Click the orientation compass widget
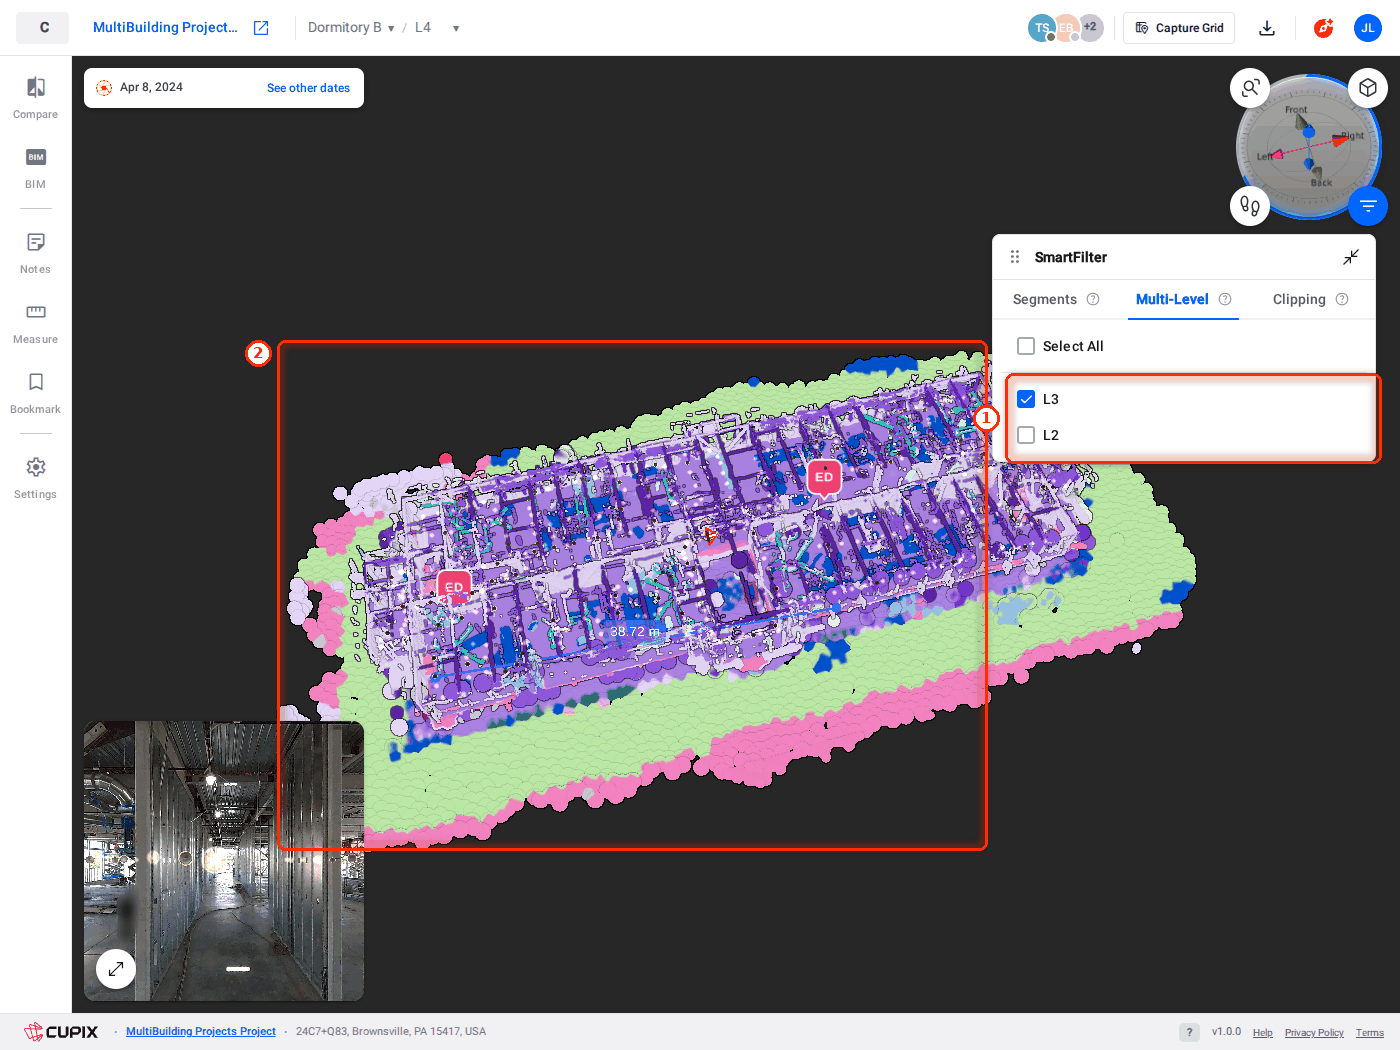The width and height of the screenshot is (1400, 1050). 1309,147
